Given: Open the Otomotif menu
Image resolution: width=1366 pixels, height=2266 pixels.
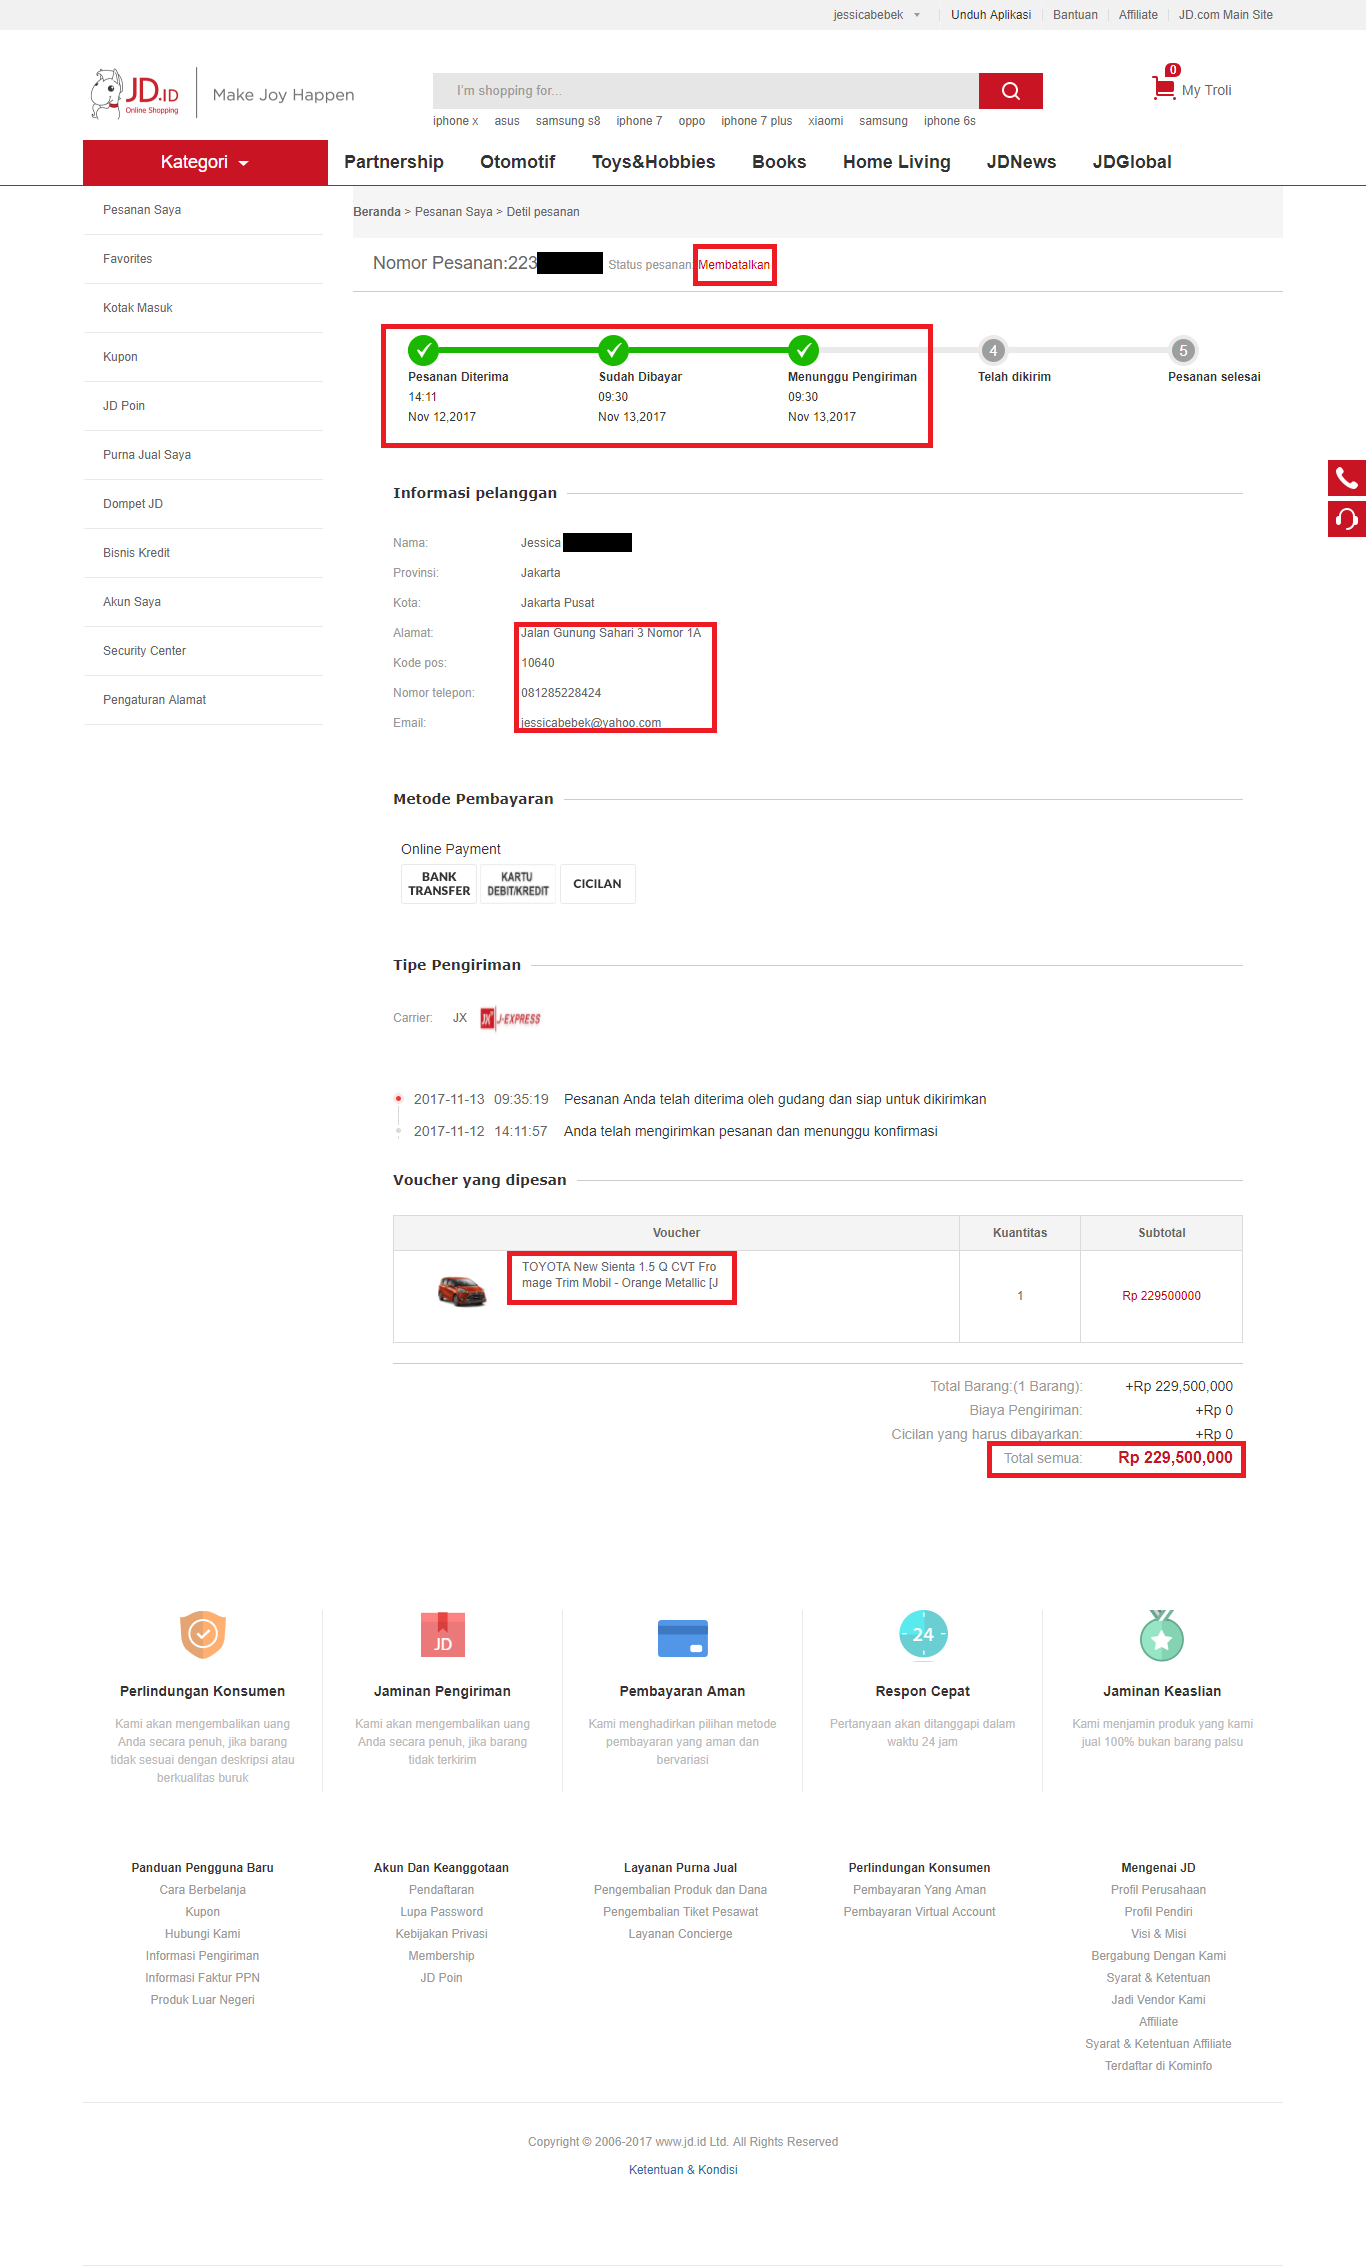Looking at the screenshot, I should [517, 162].
